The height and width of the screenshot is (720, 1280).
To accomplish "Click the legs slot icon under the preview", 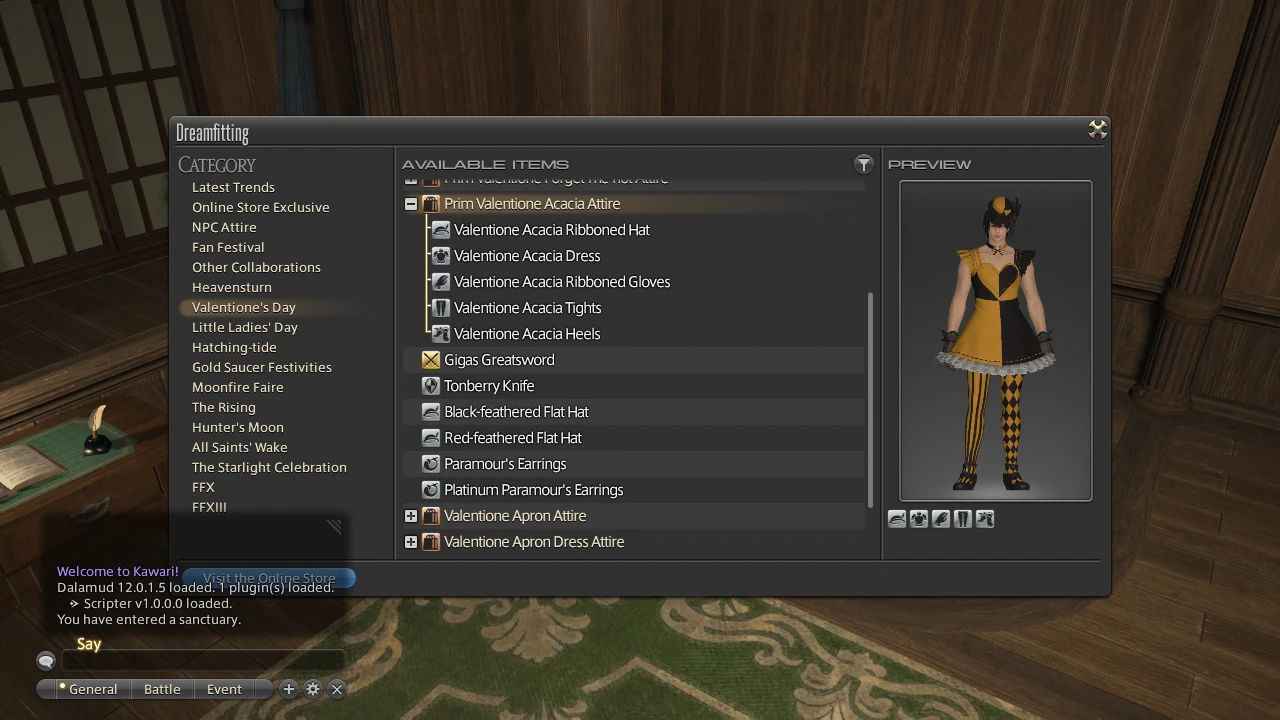I will (x=963, y=519).
